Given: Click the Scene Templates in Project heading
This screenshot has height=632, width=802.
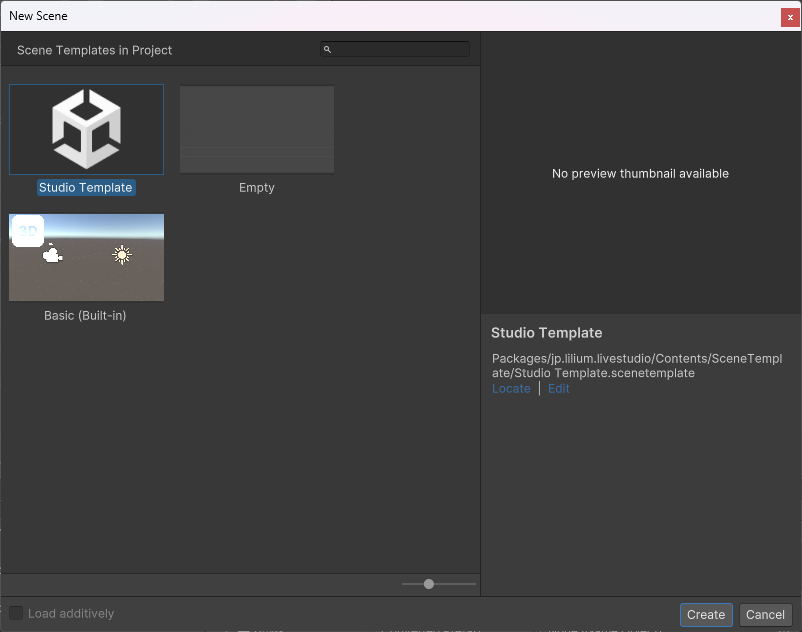Looking at the screenshot, I should [x=95, y=50].
